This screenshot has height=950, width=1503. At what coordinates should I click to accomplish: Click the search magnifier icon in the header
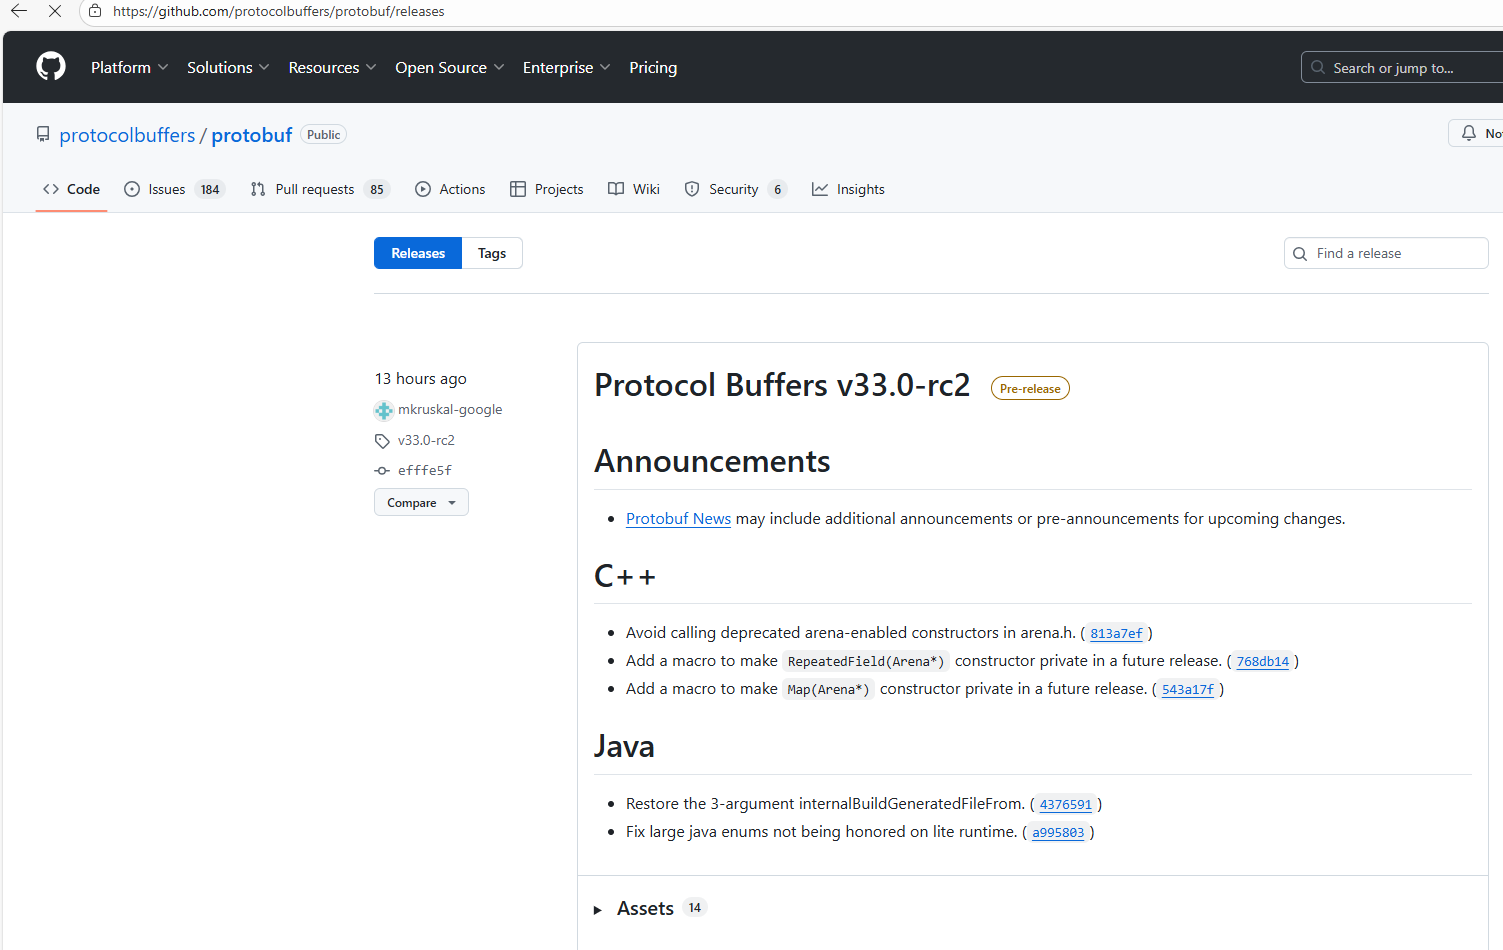point(1319,68)
